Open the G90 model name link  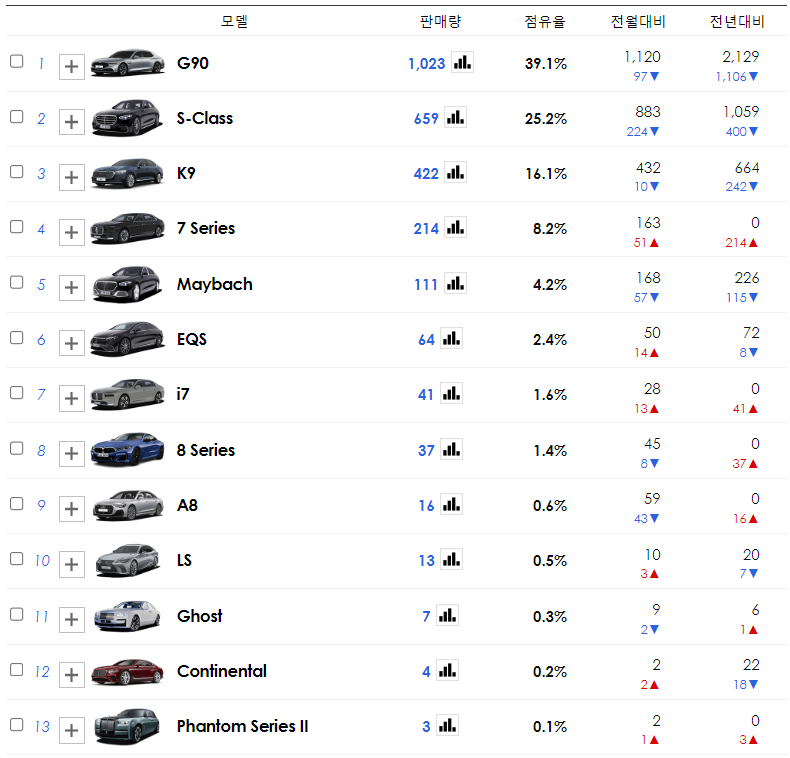pos(192,63)
